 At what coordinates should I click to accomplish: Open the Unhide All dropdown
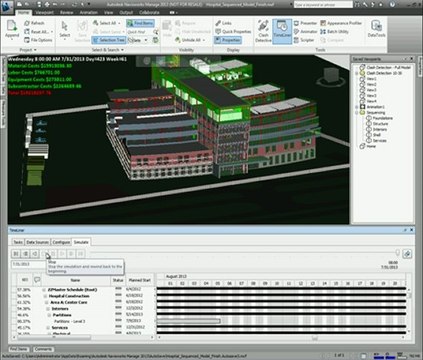pyautogui.click(x=190, y=40)
